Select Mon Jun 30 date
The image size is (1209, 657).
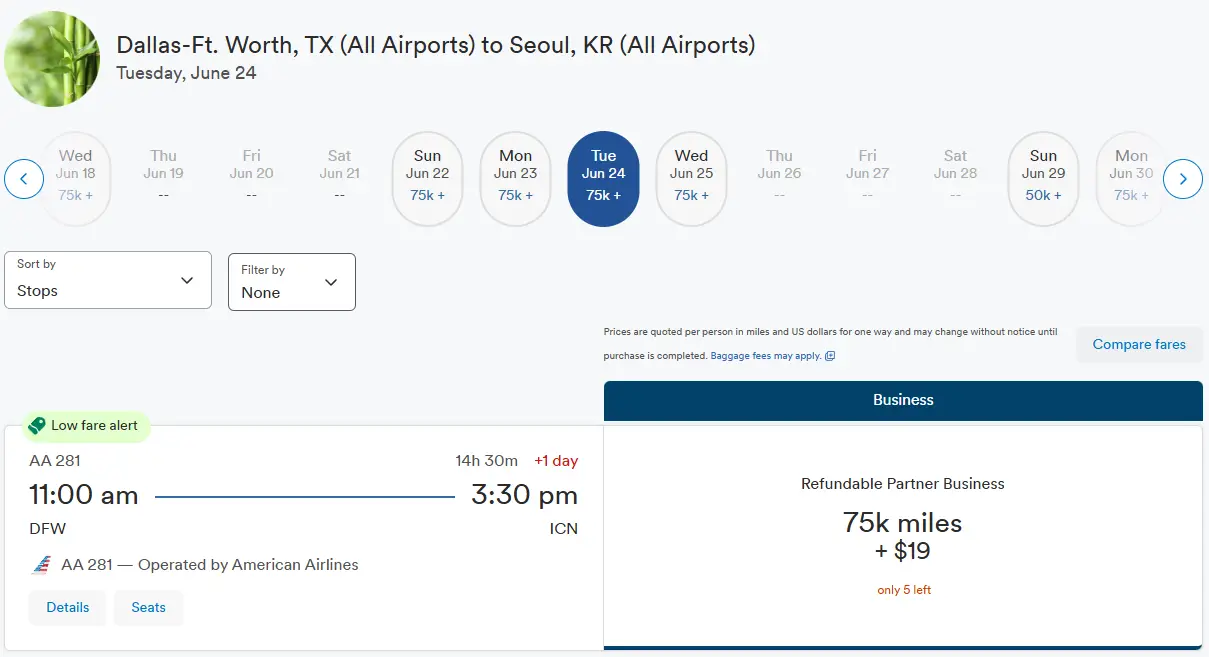(x=1131, y=179)
